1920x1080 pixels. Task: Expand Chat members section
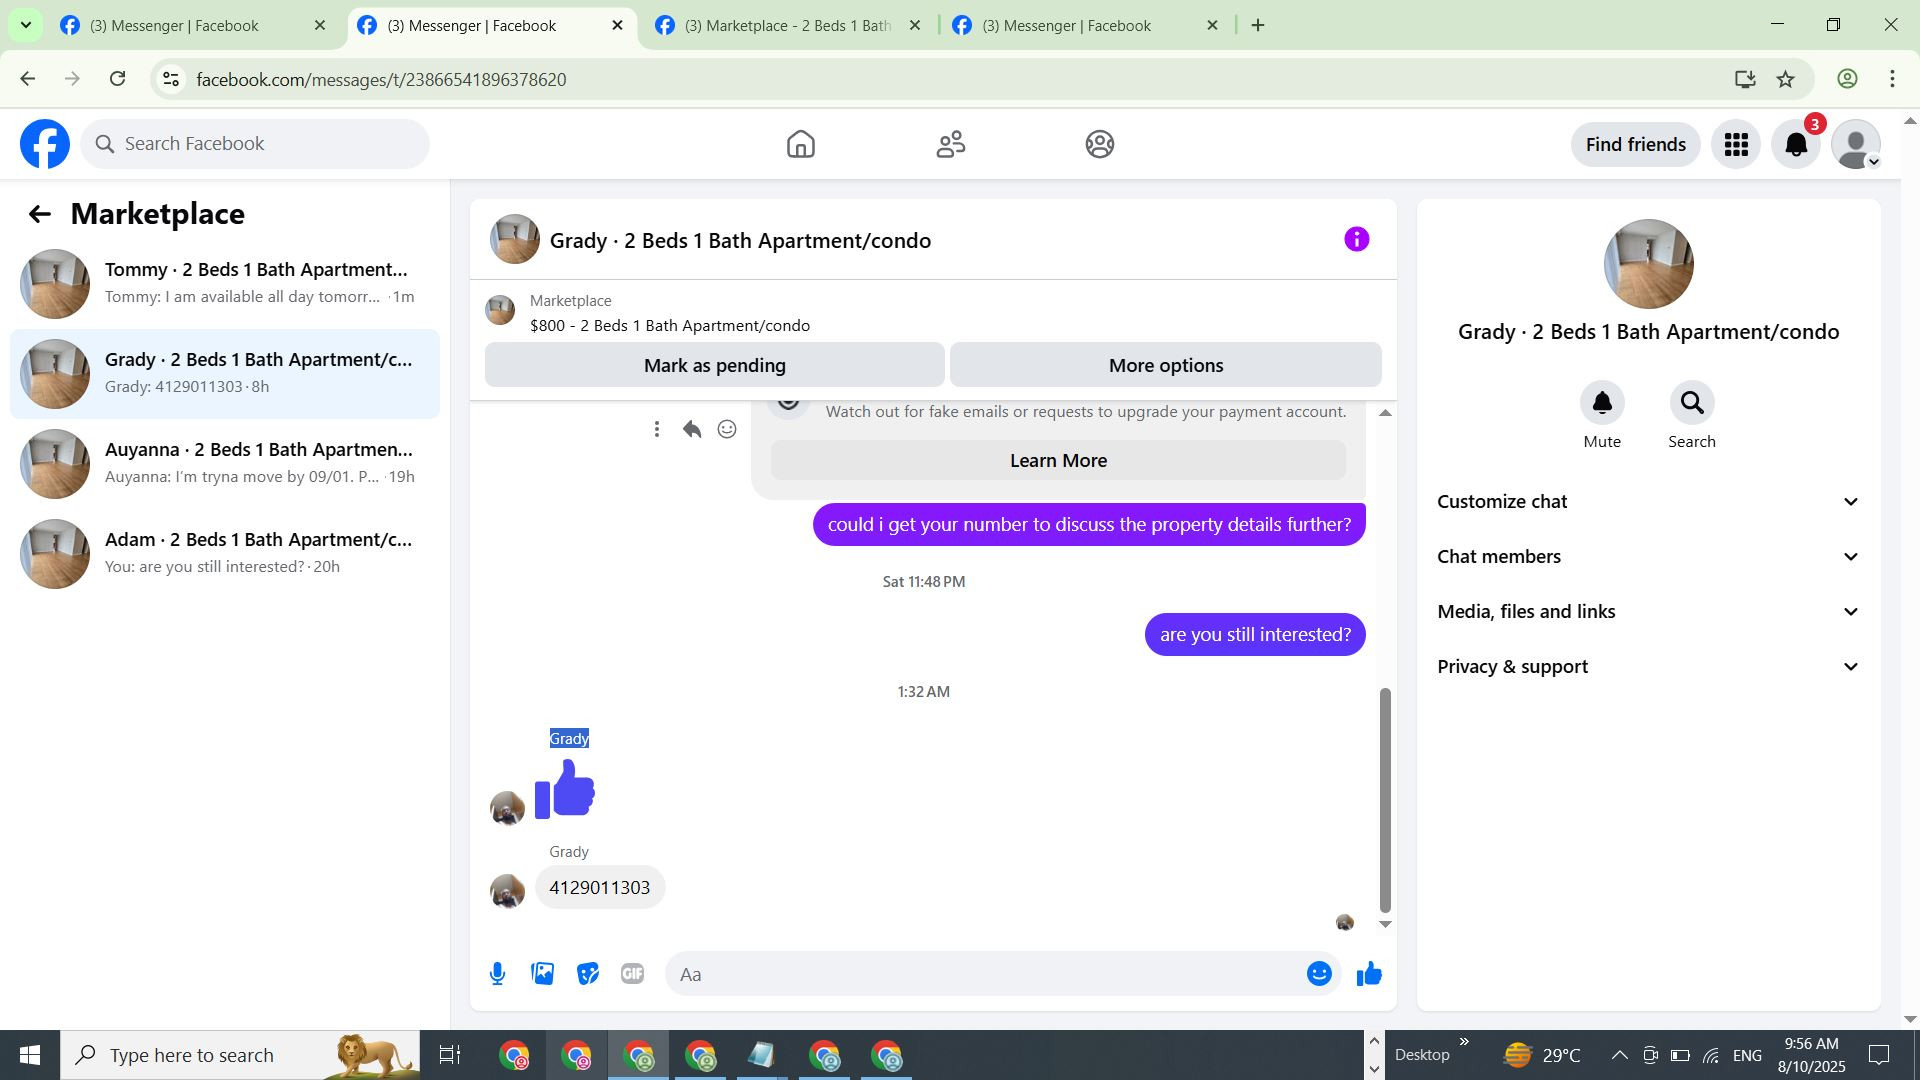tap(1648, 557)
